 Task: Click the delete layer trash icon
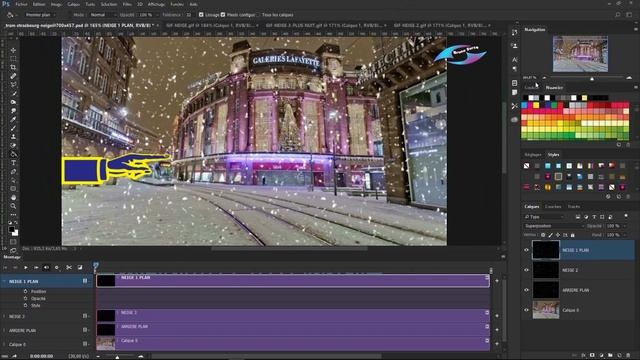tap(629, 356)
